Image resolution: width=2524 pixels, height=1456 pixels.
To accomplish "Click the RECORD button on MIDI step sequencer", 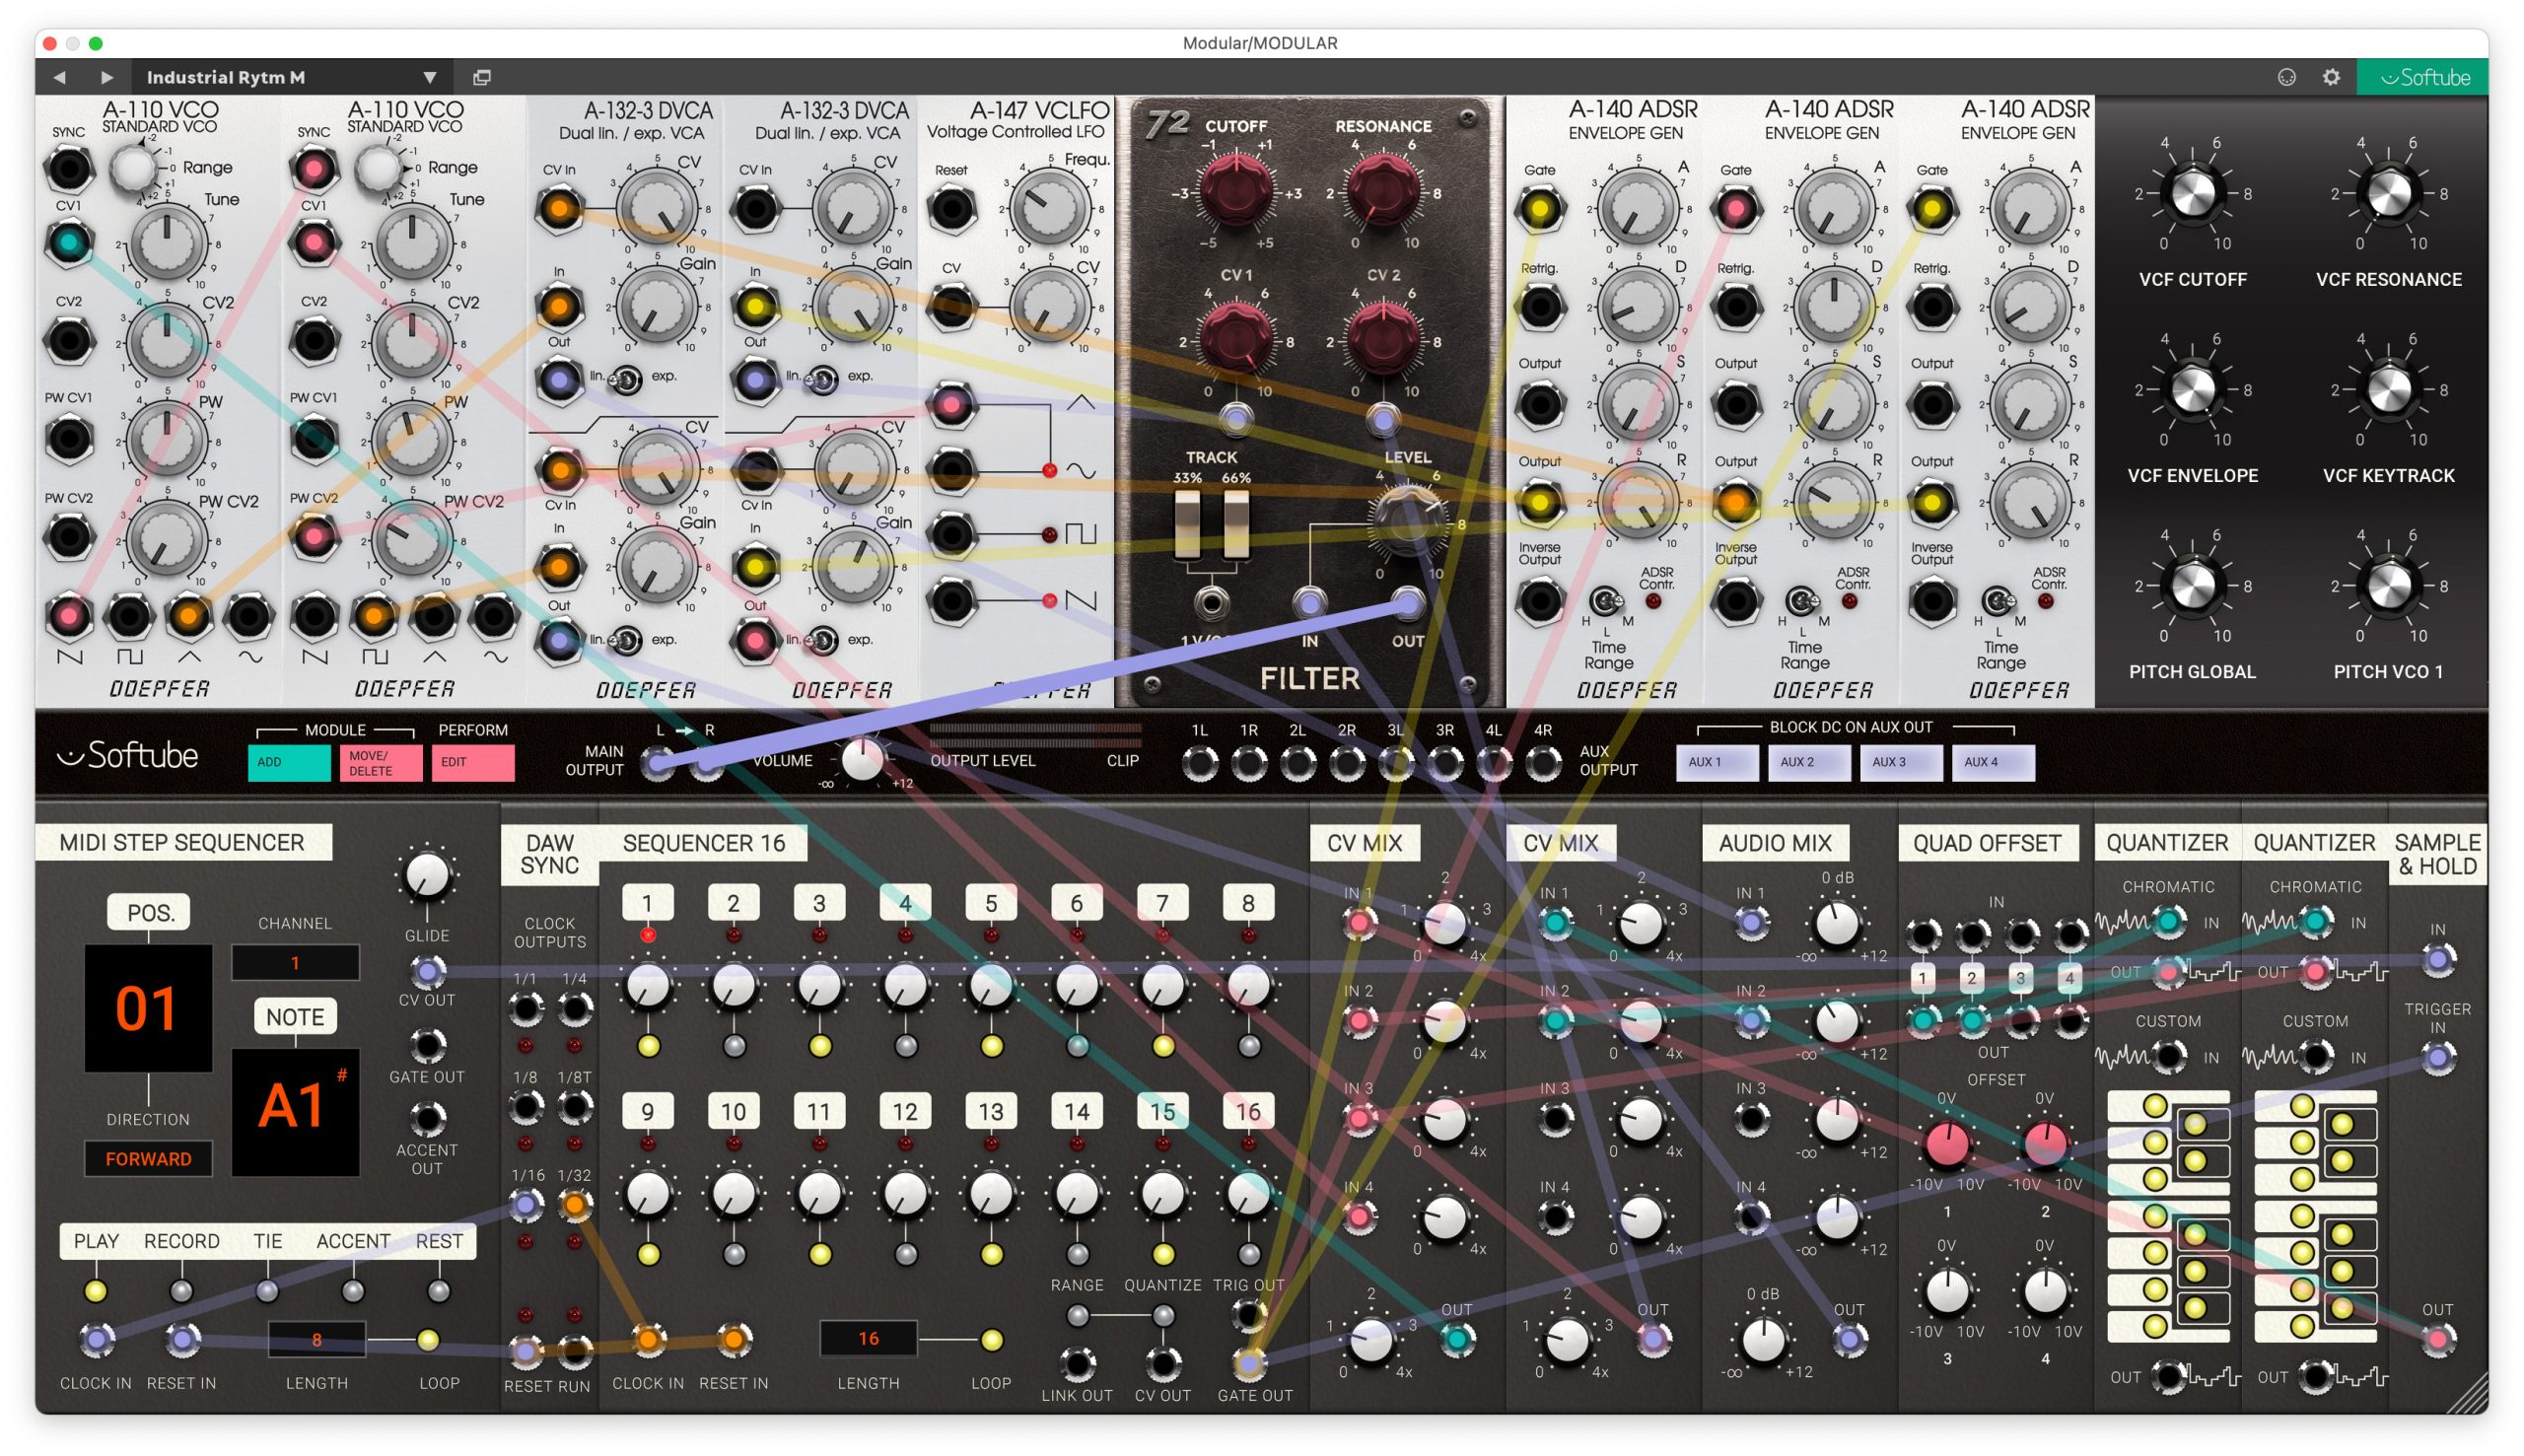I will point(181,1291).
